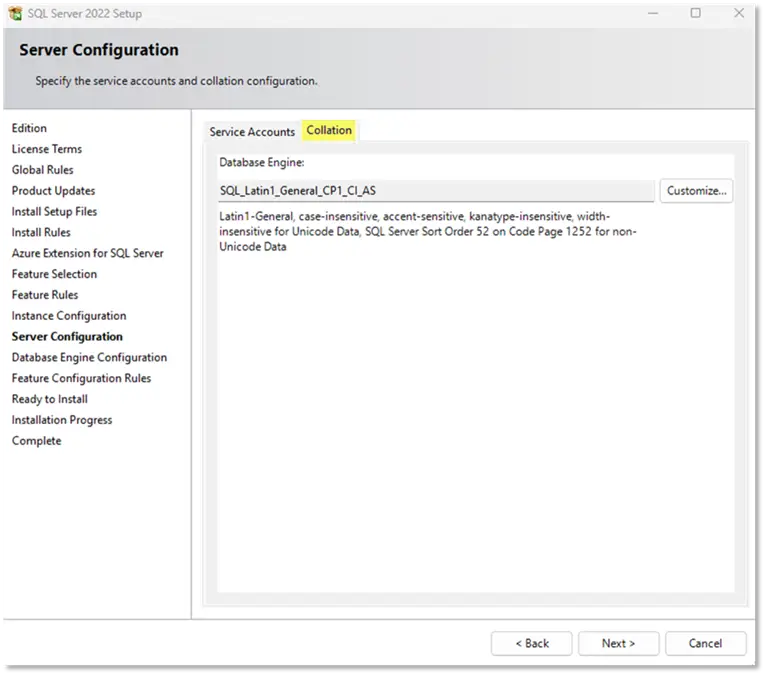
Task: Select Database Engine Configuration step
Action: 89,358
